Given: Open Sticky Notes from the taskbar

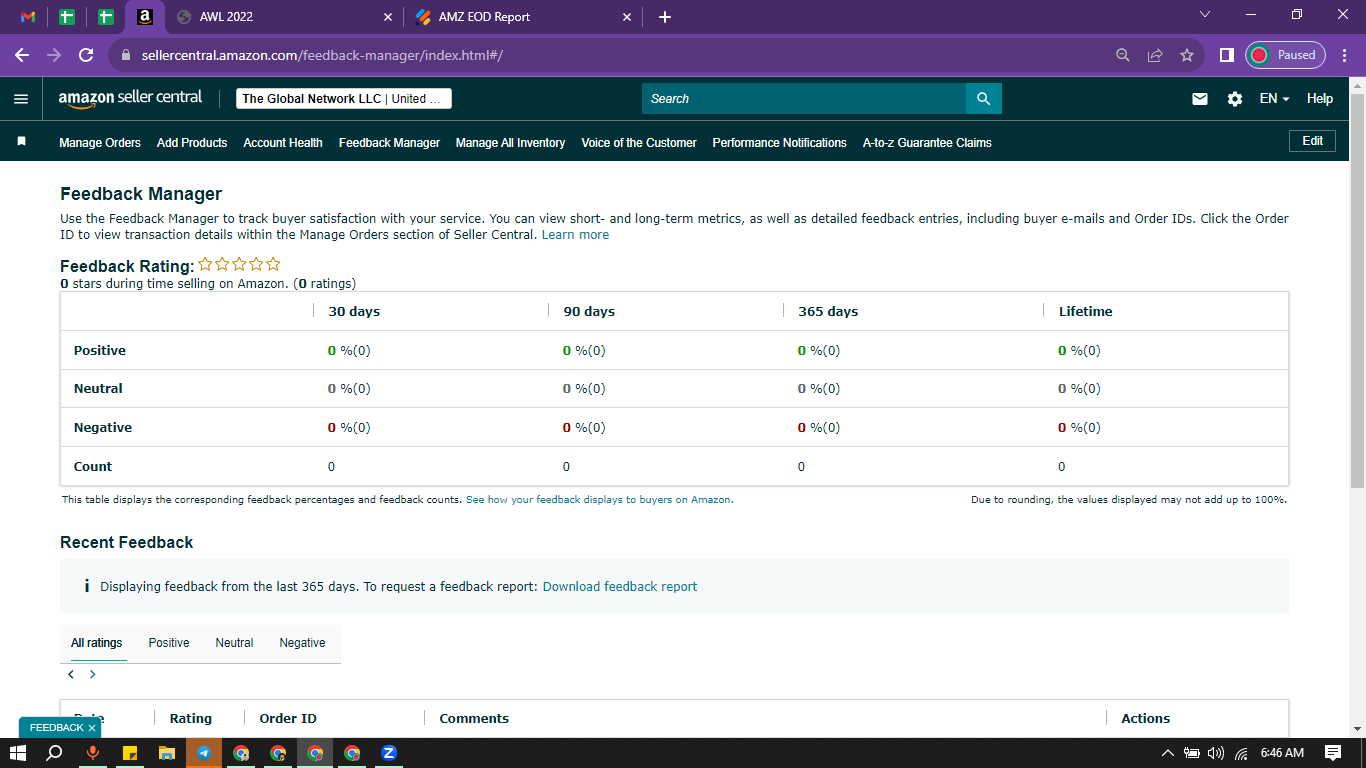Looking at the screenshot, I should (130, 753).
